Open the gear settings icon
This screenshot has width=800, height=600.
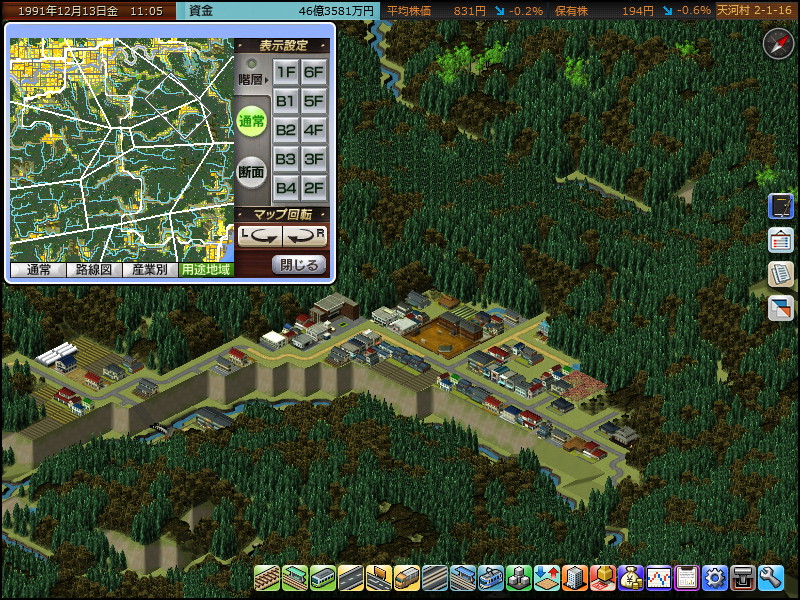pos(715,578)
